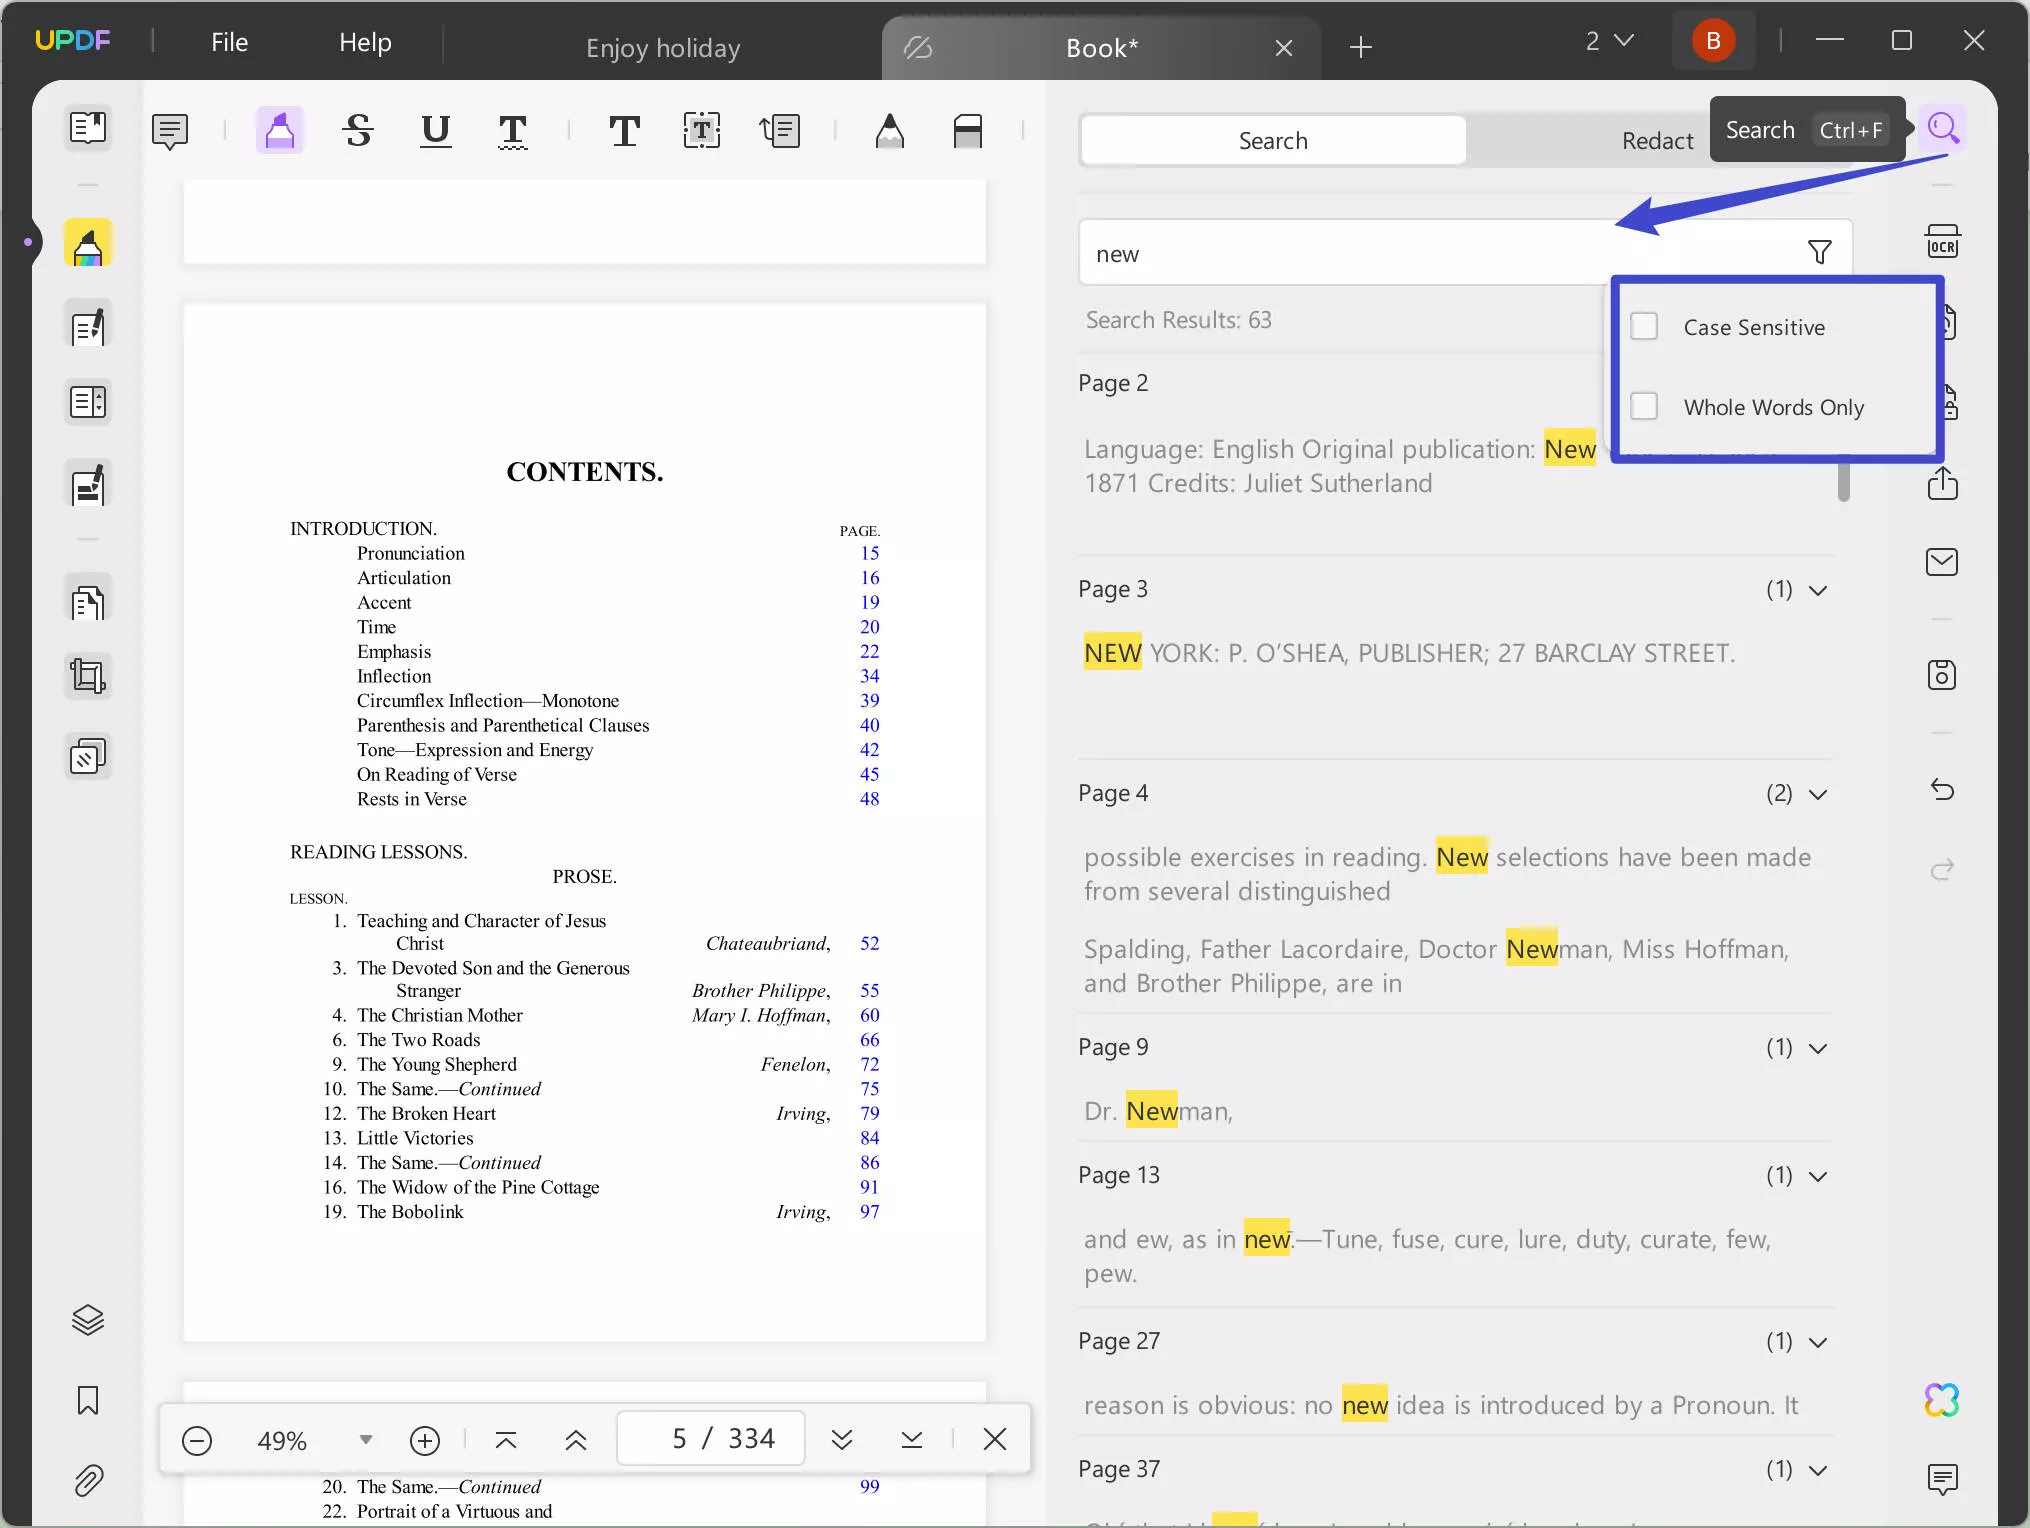Jump to the last page
This screenshot has height=1528, width=2030.
pos(912,1440)
